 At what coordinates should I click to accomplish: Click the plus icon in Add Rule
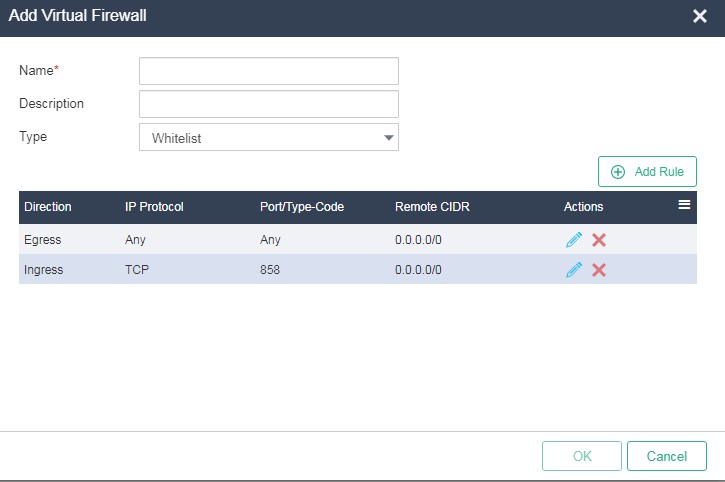coord(618,172)
